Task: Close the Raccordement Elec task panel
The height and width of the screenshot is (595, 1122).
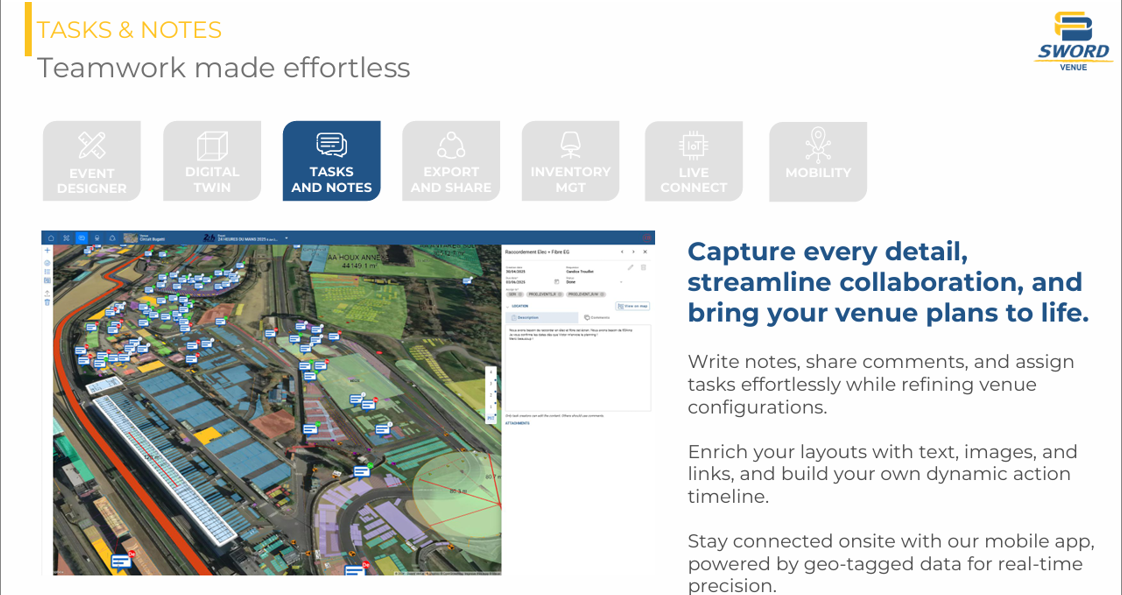Action: [x=645, y=252]
